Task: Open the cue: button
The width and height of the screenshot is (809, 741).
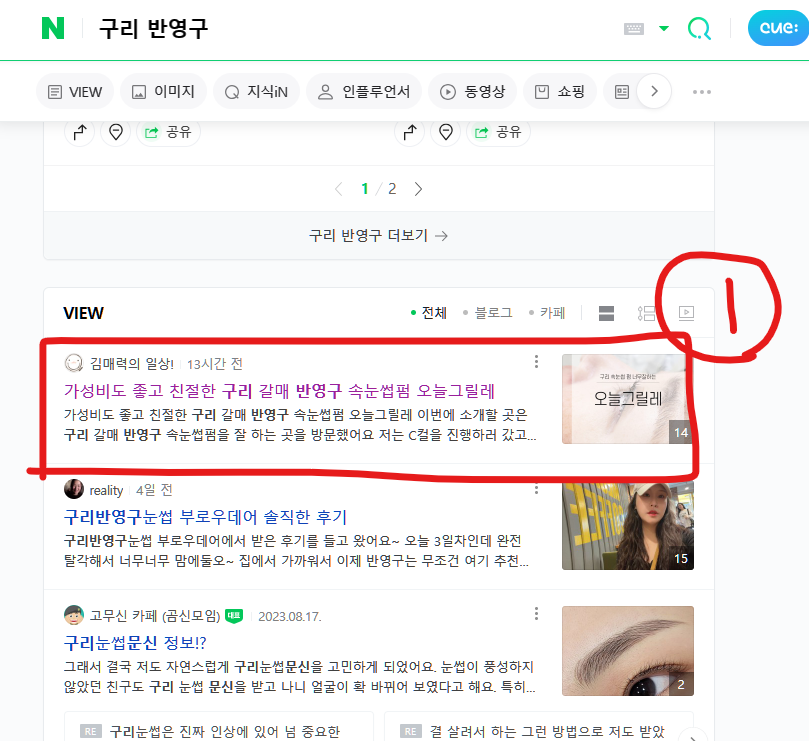Action: [x=778, y=28]
